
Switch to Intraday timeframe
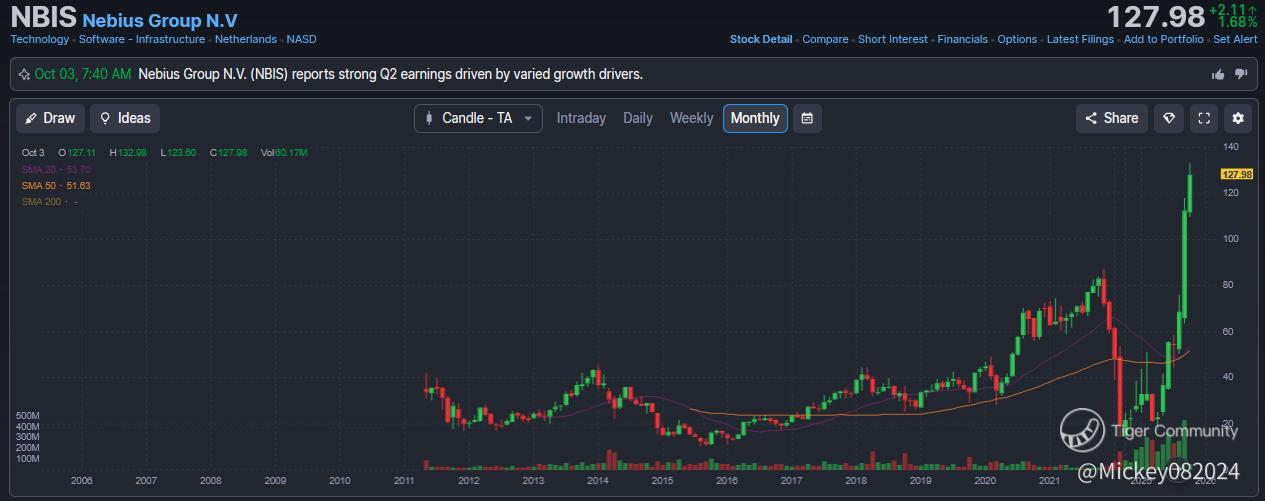pyautogui.click(x=581, y=118)
